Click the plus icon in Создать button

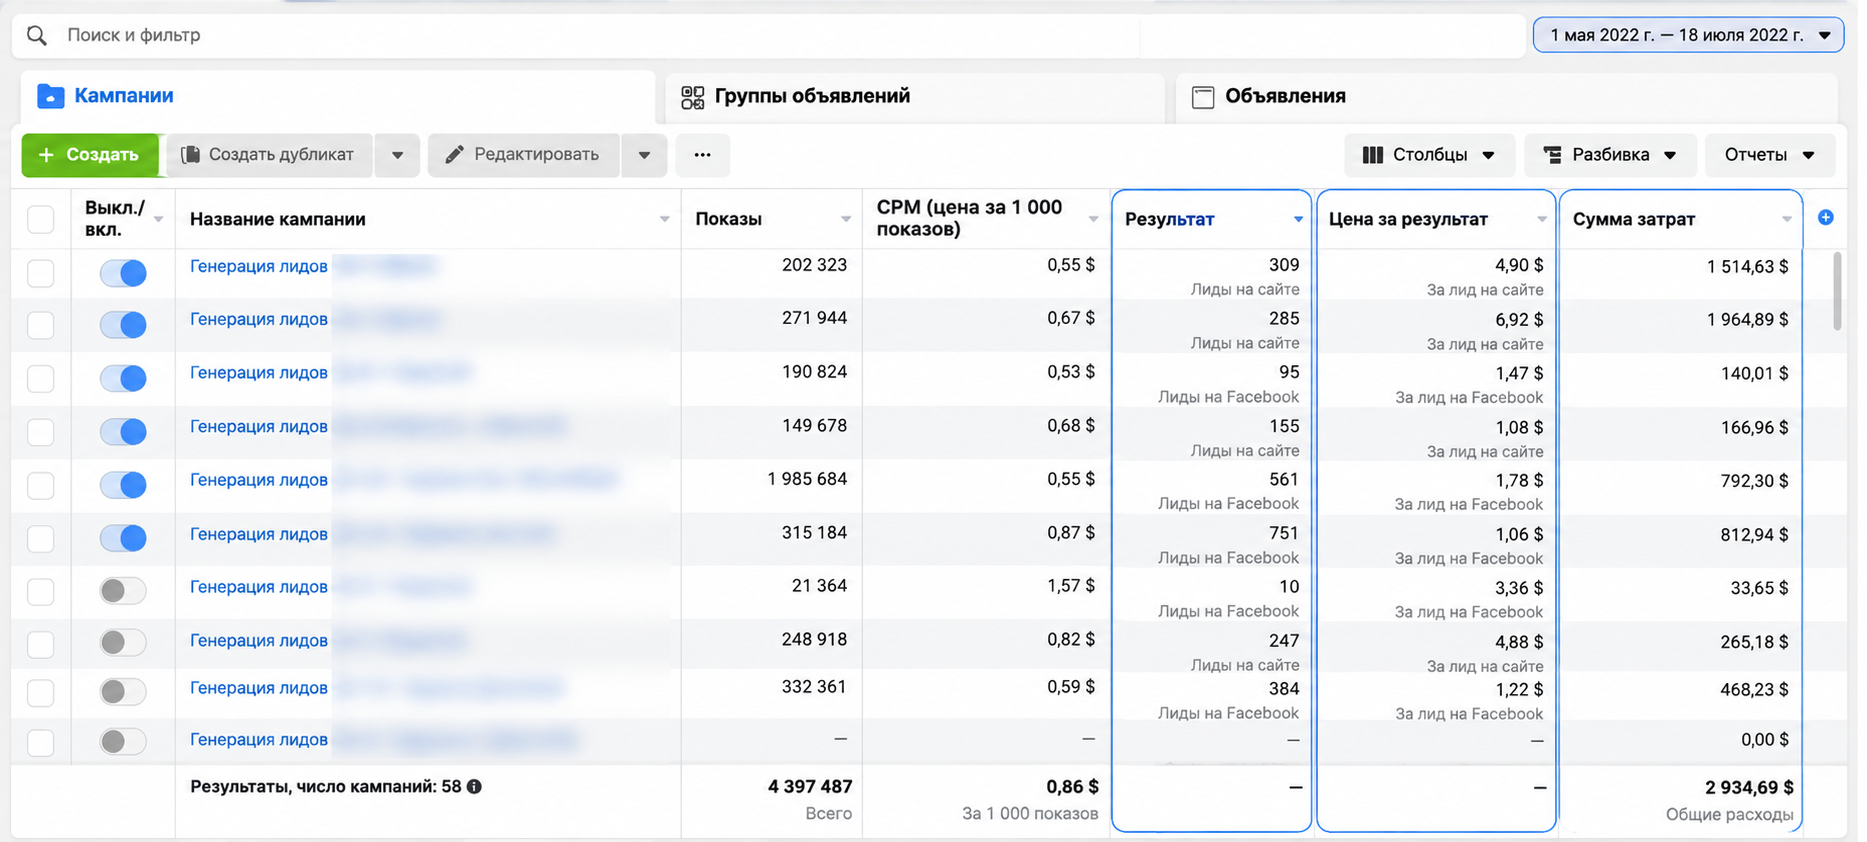tap(46, 155)
